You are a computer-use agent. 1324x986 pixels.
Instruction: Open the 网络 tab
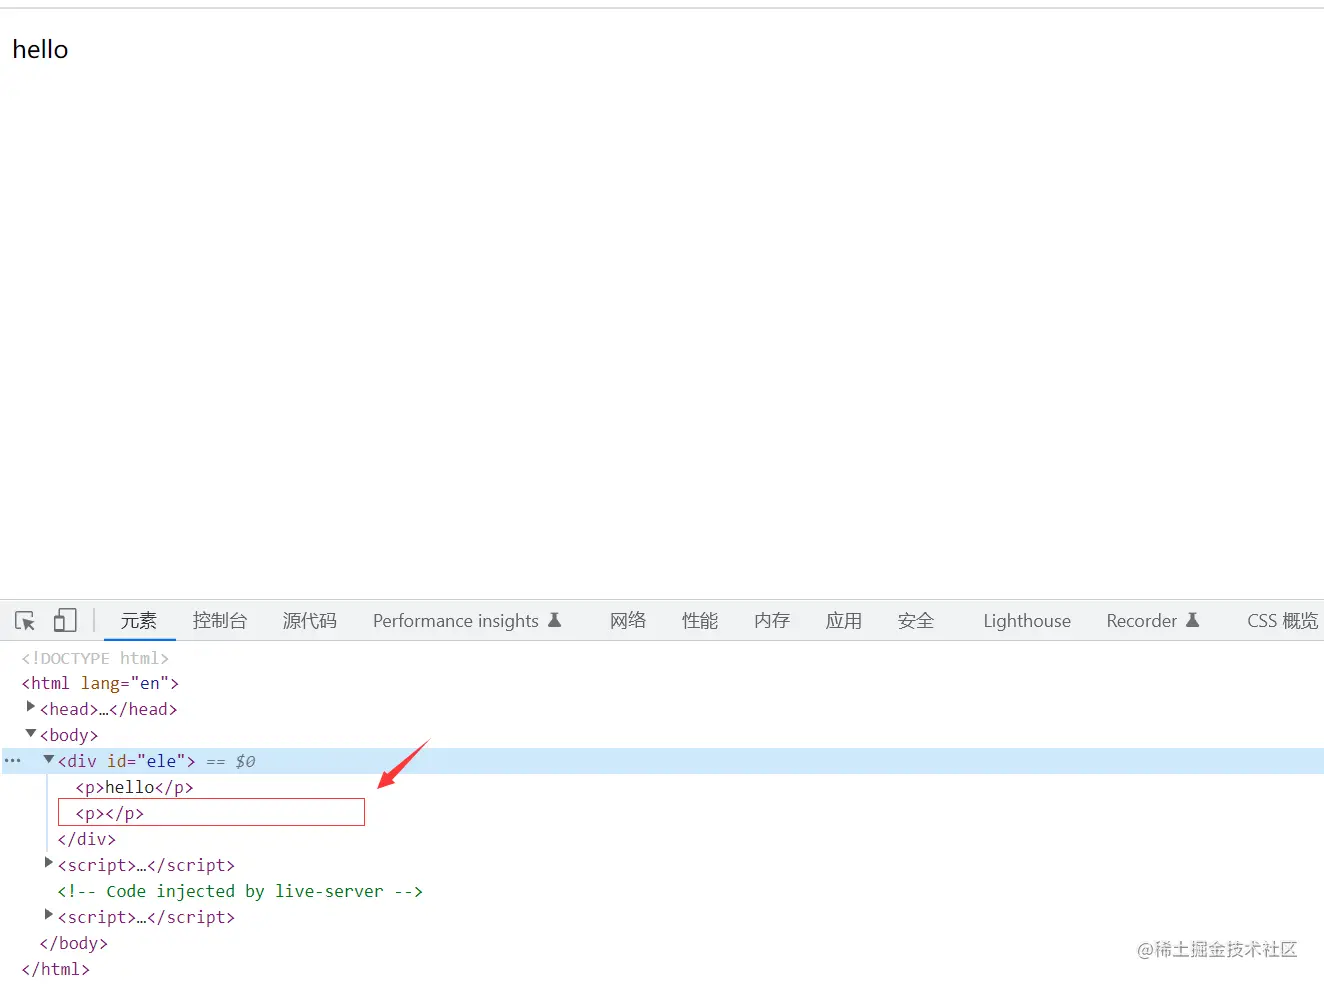(x=628, y=621)
